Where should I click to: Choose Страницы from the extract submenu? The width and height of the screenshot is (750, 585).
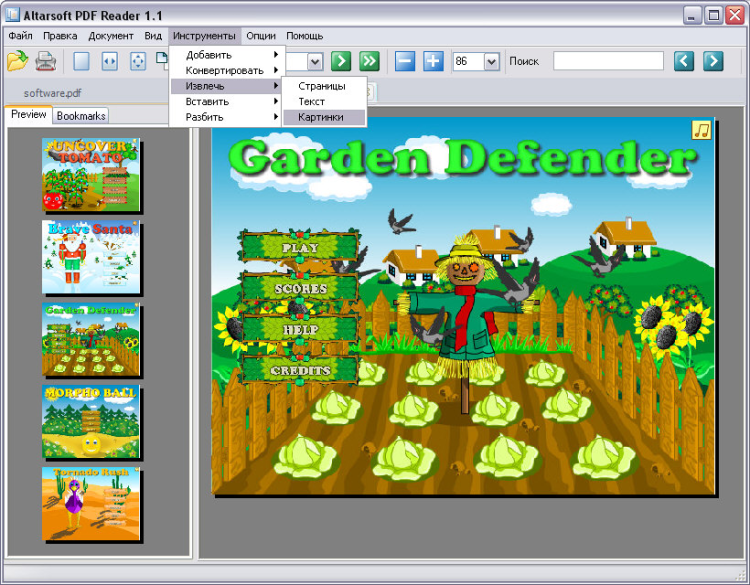coord(324,86)
